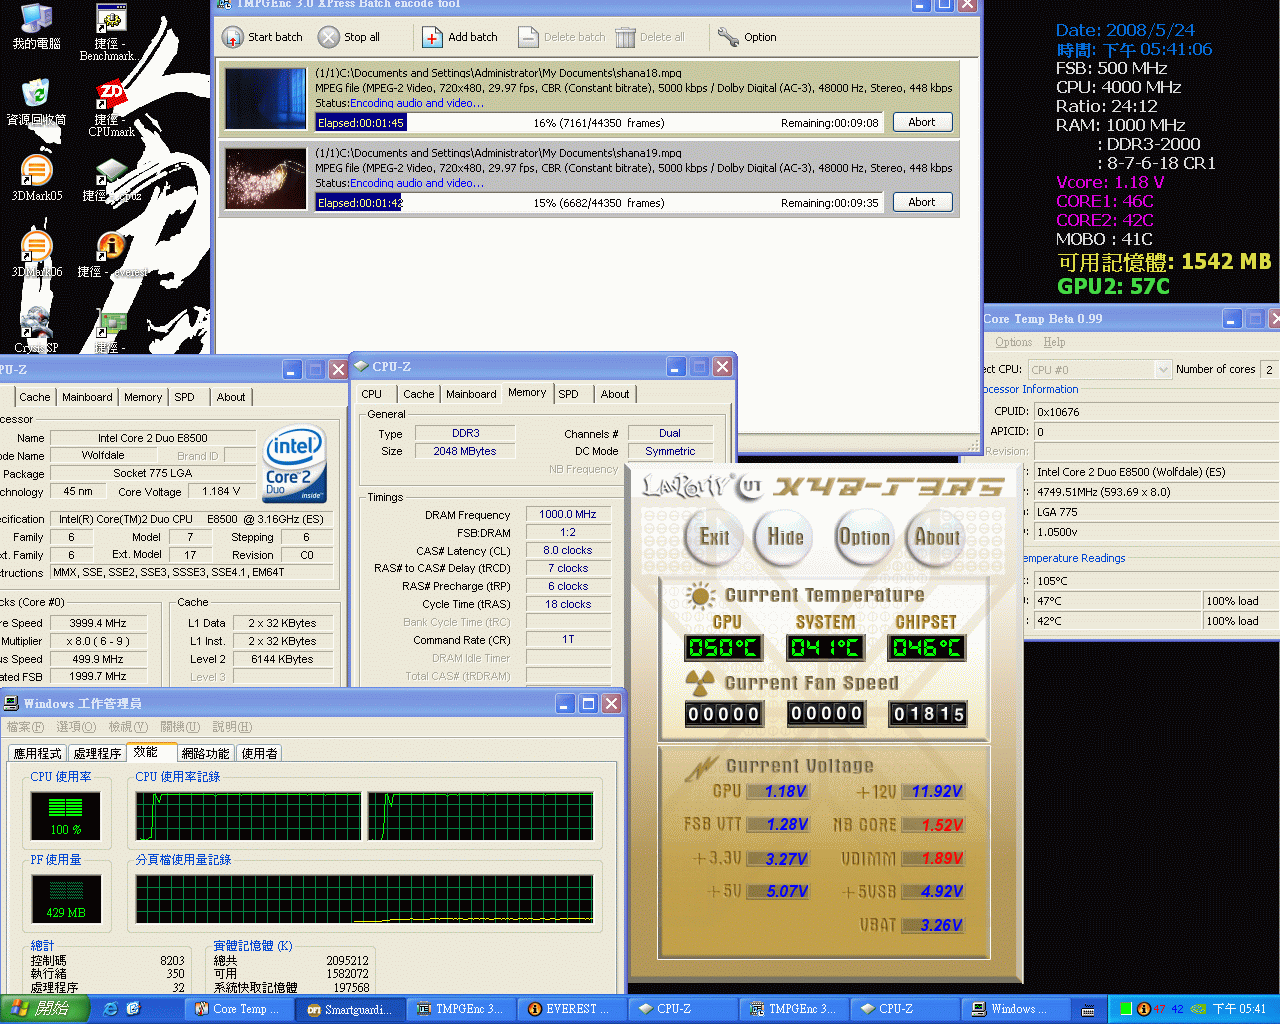1280x1024 pixels.
Task: Switch to 處理程序 tab in Task Manager
Action: [x=97, y=753]
